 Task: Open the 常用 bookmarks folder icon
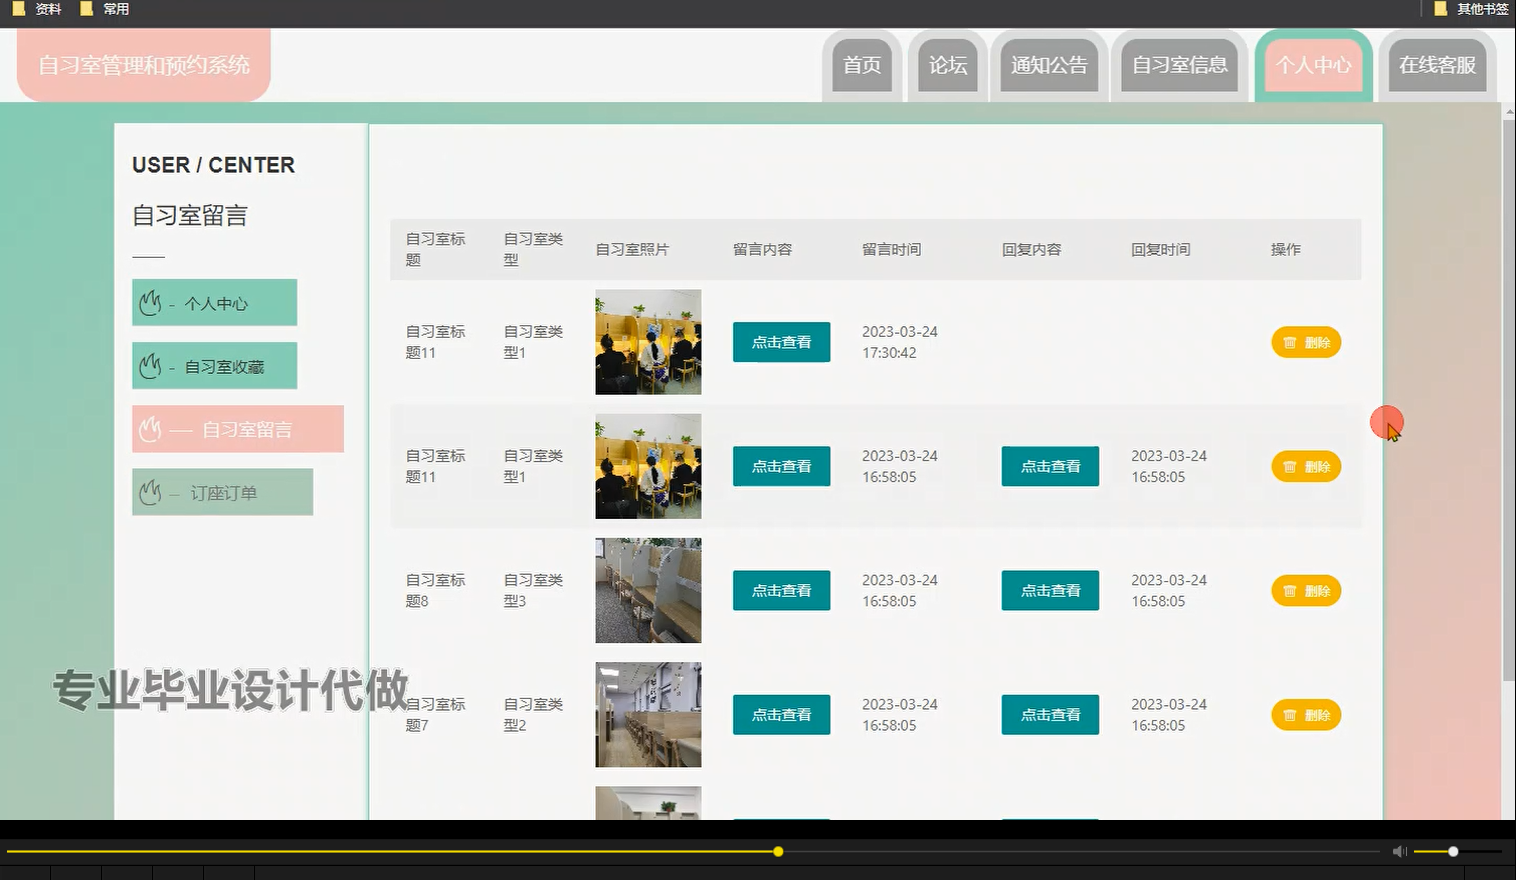click(88, 8)
